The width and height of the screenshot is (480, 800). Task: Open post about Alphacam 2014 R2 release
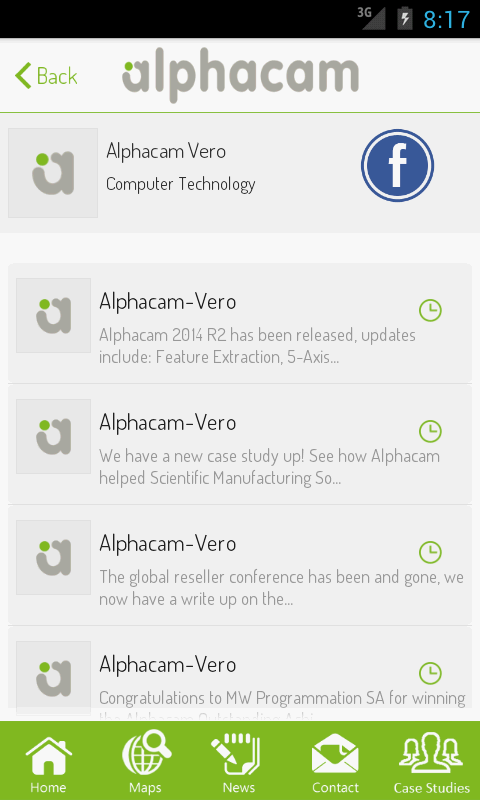click(x=240, y=323)
